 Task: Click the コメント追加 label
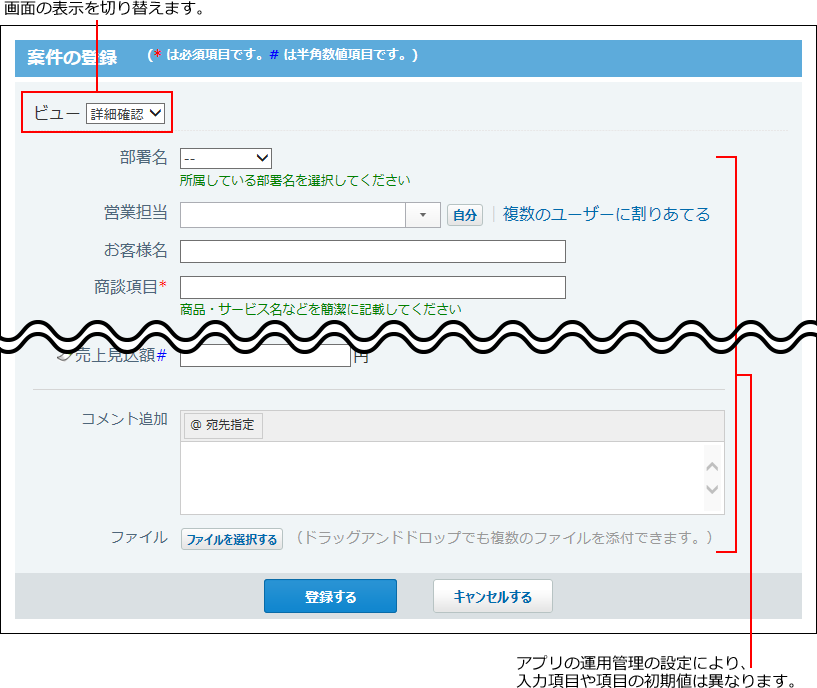[x=125, y=419]
